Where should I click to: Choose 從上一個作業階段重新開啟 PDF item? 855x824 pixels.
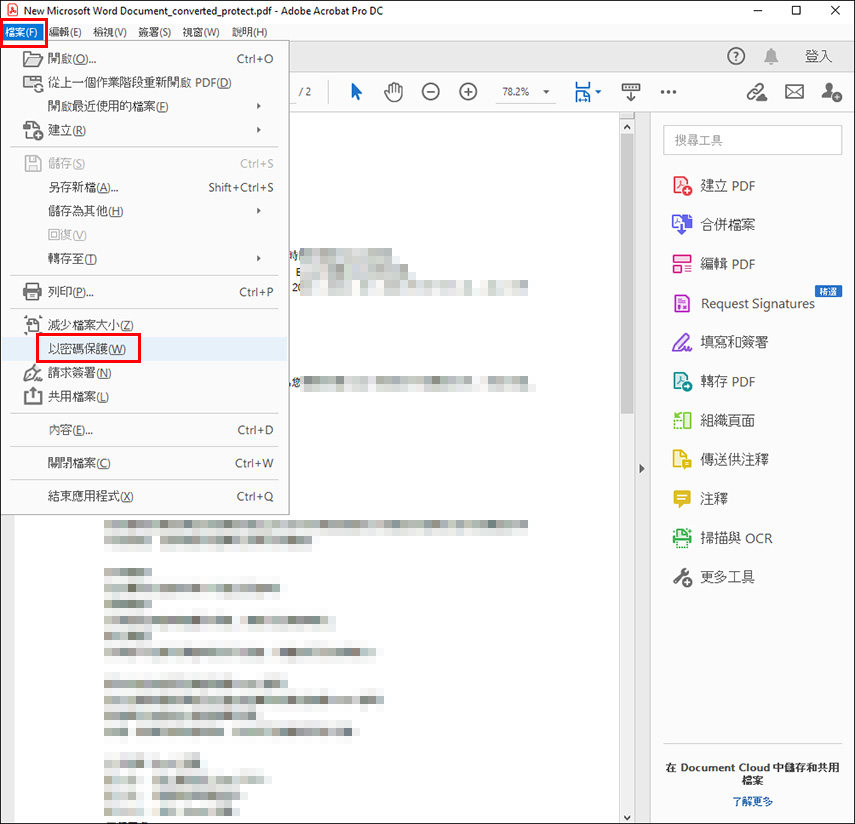[x=144, y=83]
